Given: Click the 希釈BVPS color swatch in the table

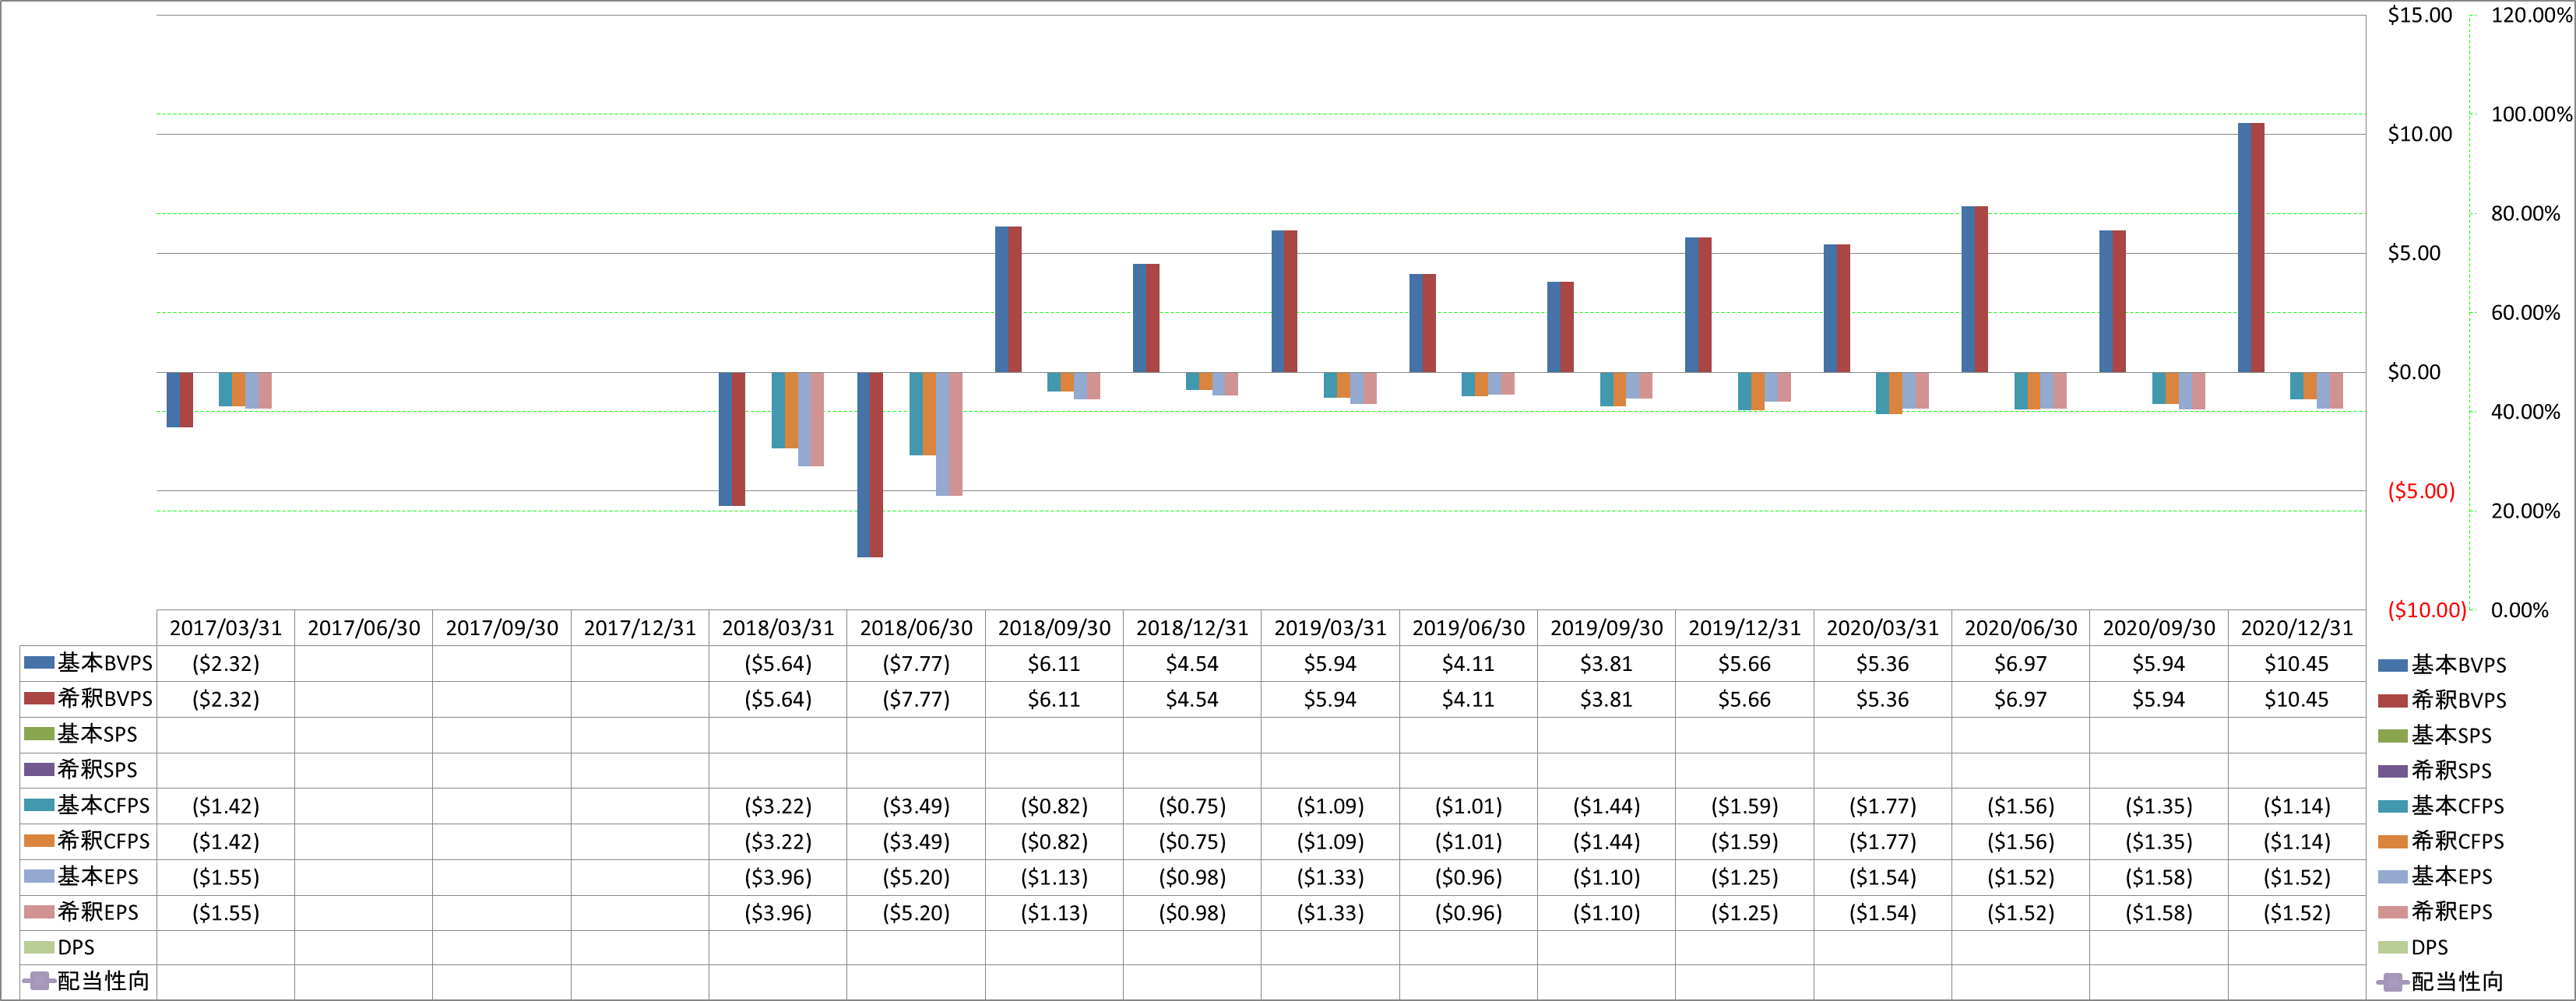Looking at the screenshot, I should click(39, 698).
